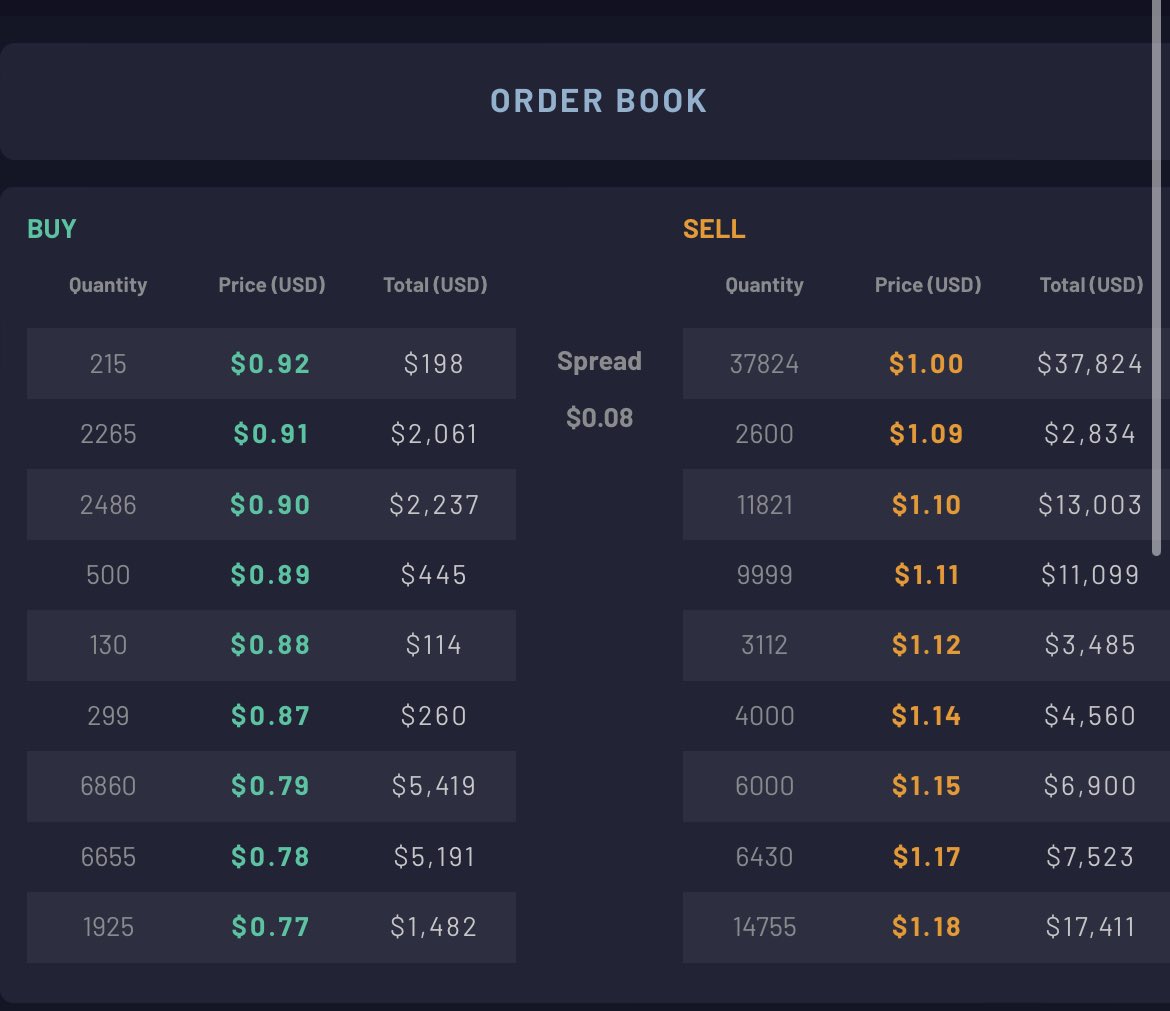The height and width of the screenshot is (1011, 1170).
Task: Click buy price $0.78
Action: 270,857
